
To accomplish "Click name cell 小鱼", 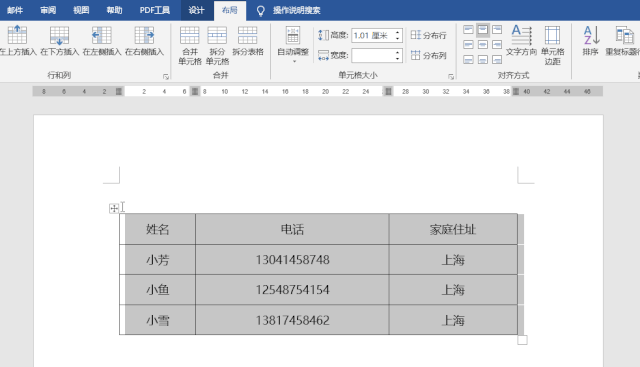I will [158, 290].
